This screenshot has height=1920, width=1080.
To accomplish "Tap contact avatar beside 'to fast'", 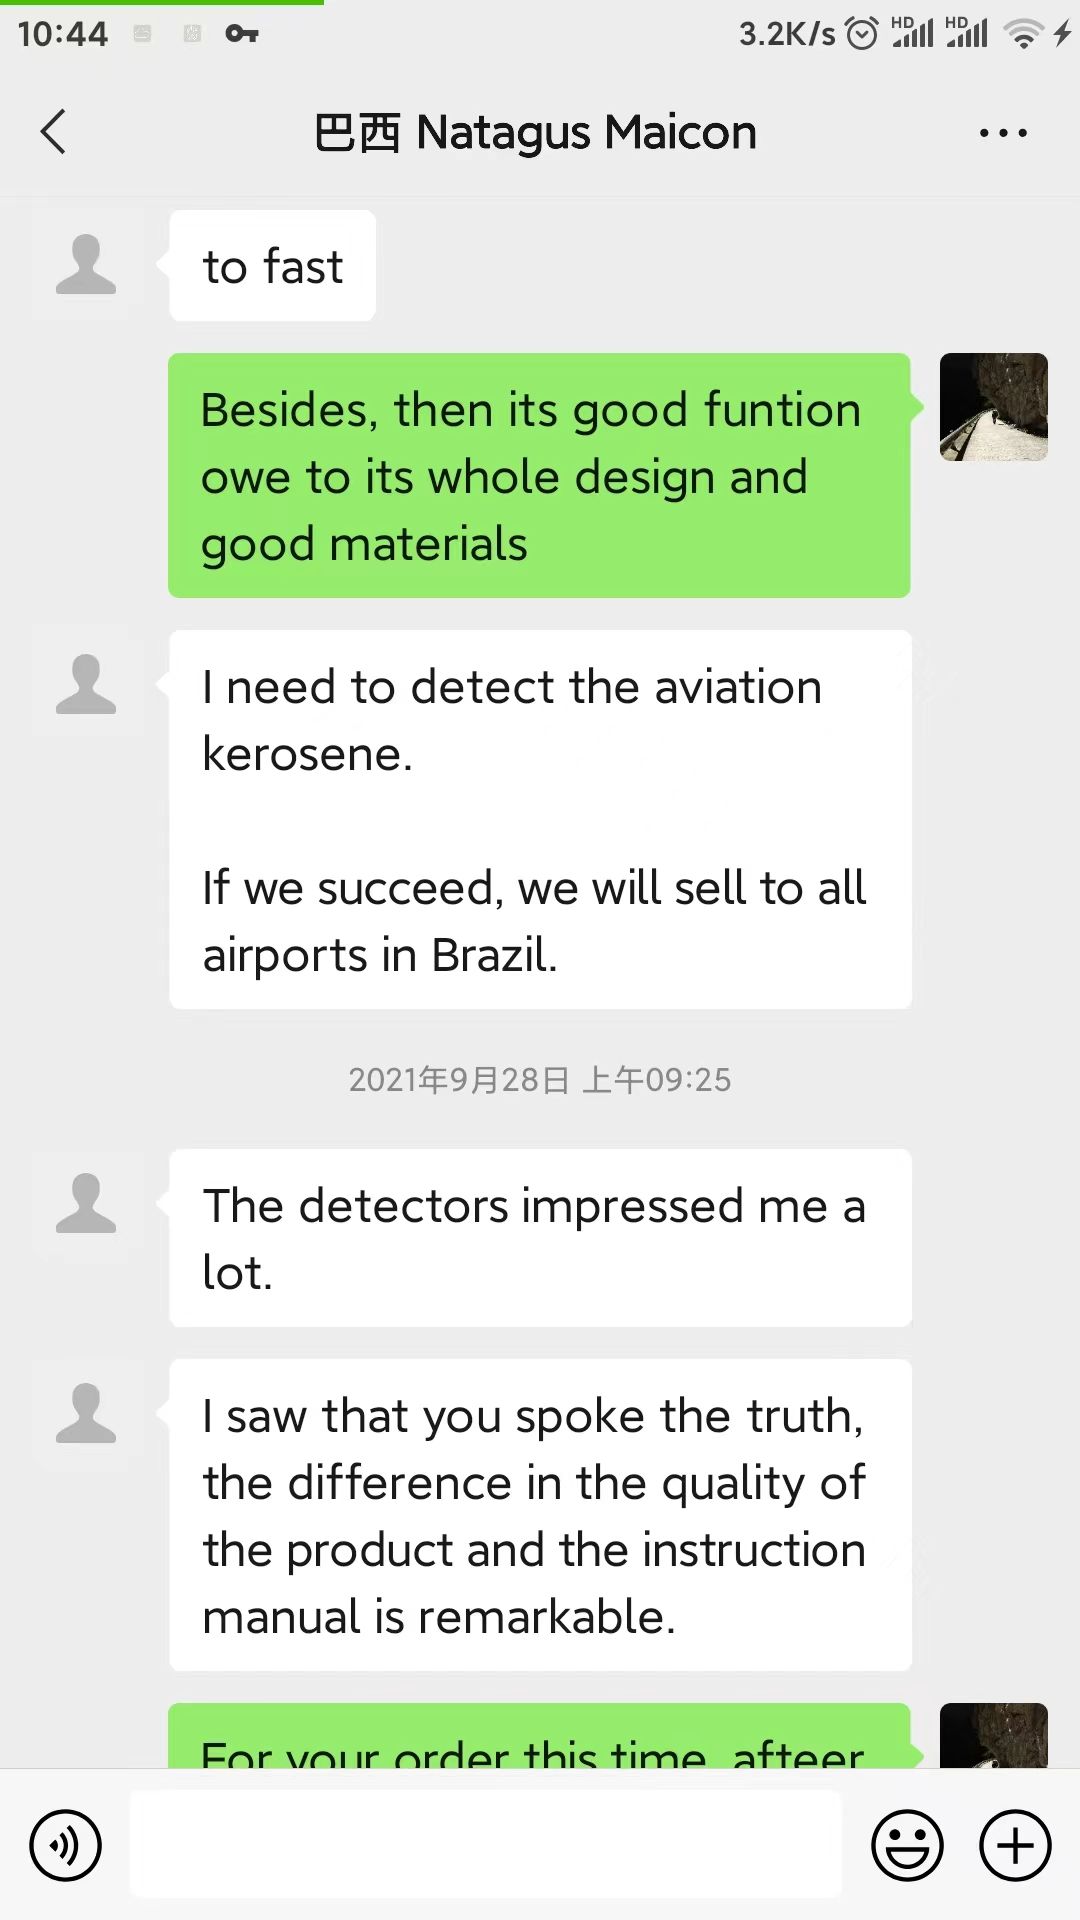I will click(86, 265).
